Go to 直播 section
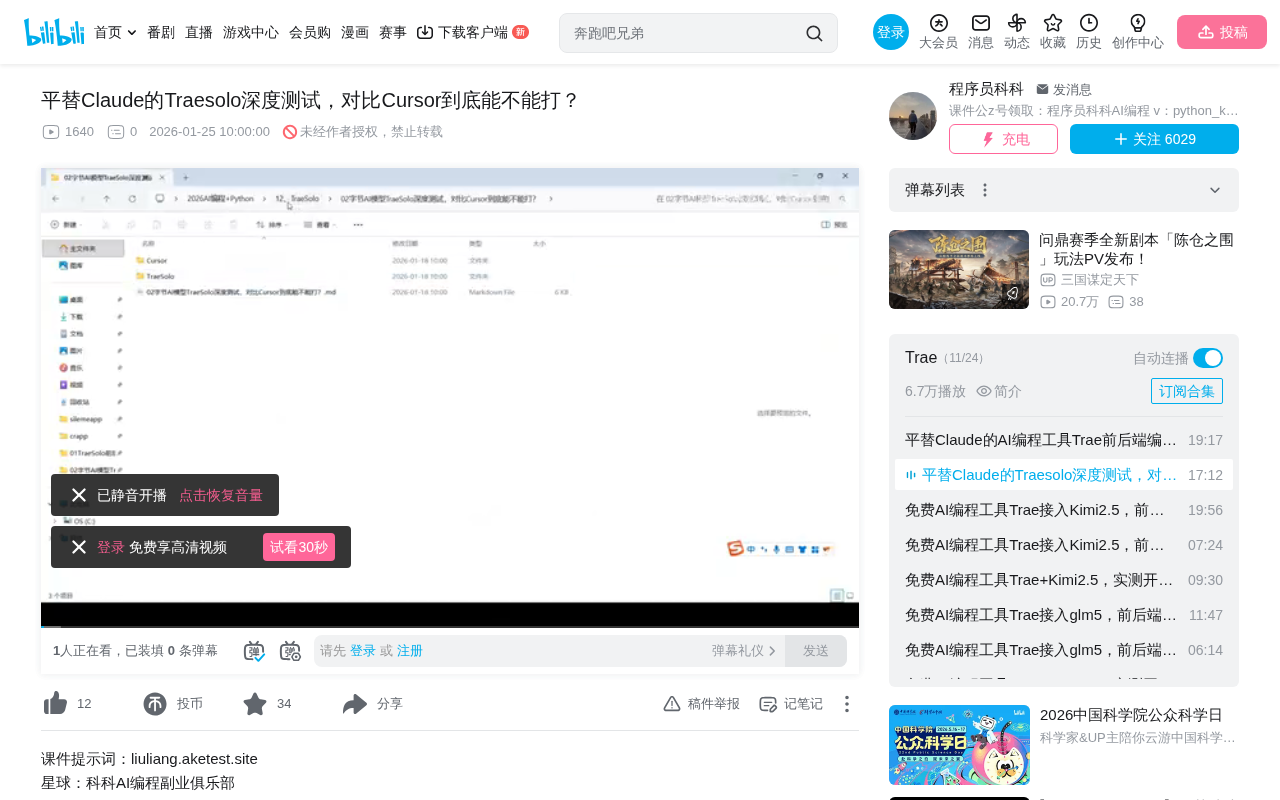1280x800 pixels. pos(199,32)
